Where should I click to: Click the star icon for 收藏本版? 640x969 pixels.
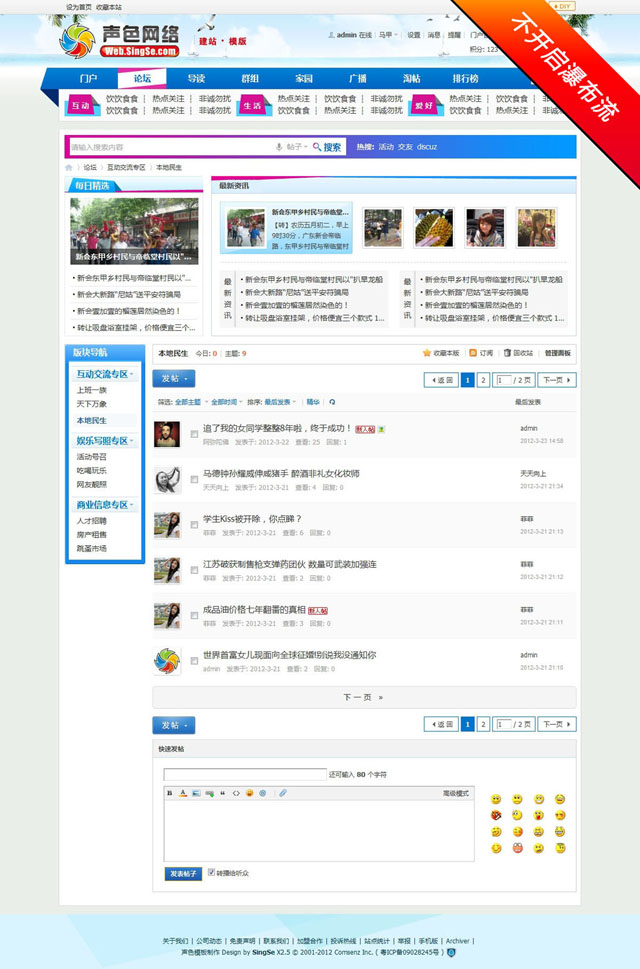426,353
